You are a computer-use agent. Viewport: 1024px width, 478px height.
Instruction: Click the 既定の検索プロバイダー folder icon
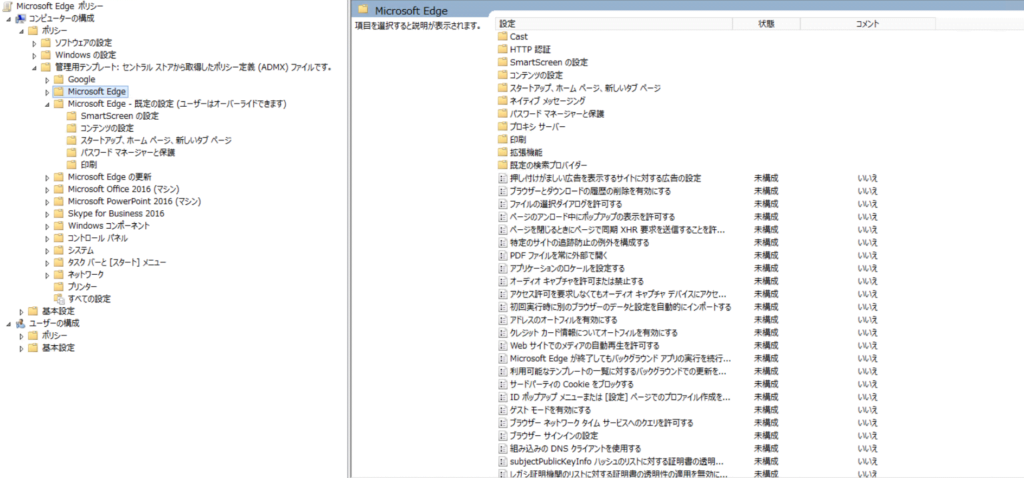(x=502, y=165)
